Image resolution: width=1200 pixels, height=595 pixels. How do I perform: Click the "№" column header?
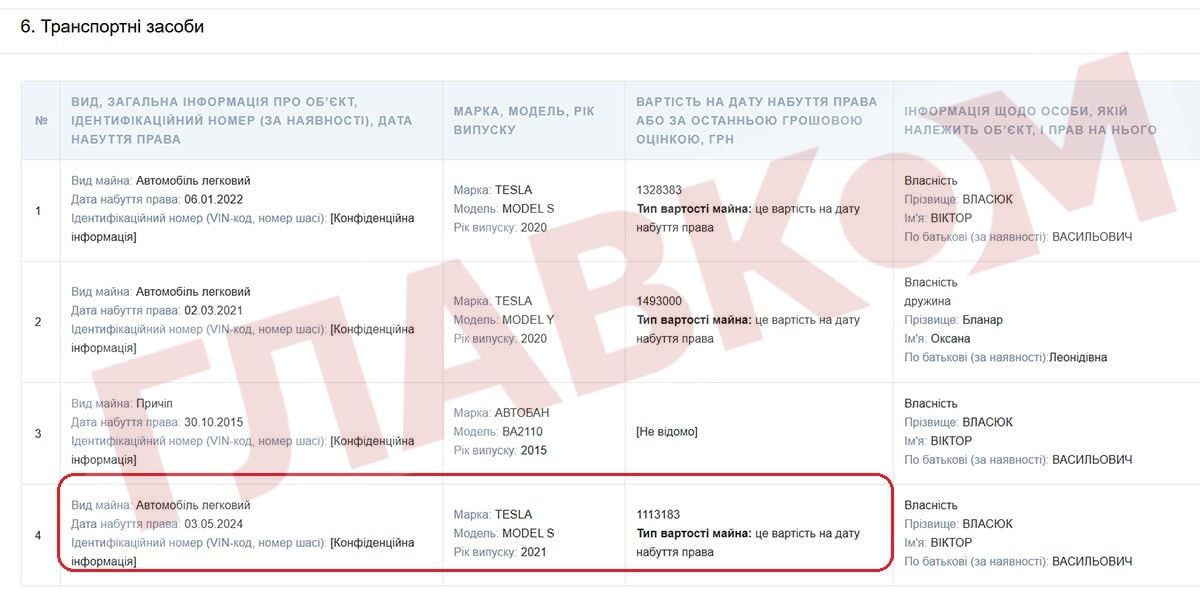pos(41,120)
